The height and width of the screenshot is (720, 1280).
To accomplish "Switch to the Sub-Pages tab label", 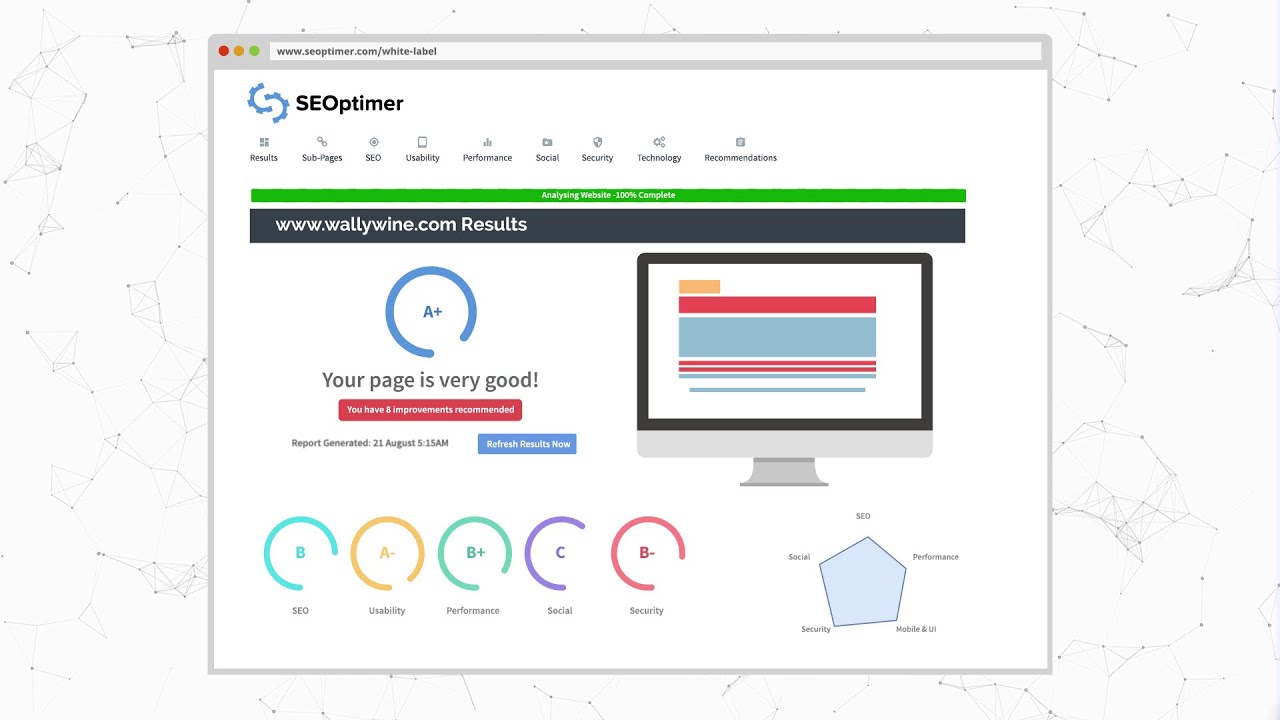I will 322,158.
